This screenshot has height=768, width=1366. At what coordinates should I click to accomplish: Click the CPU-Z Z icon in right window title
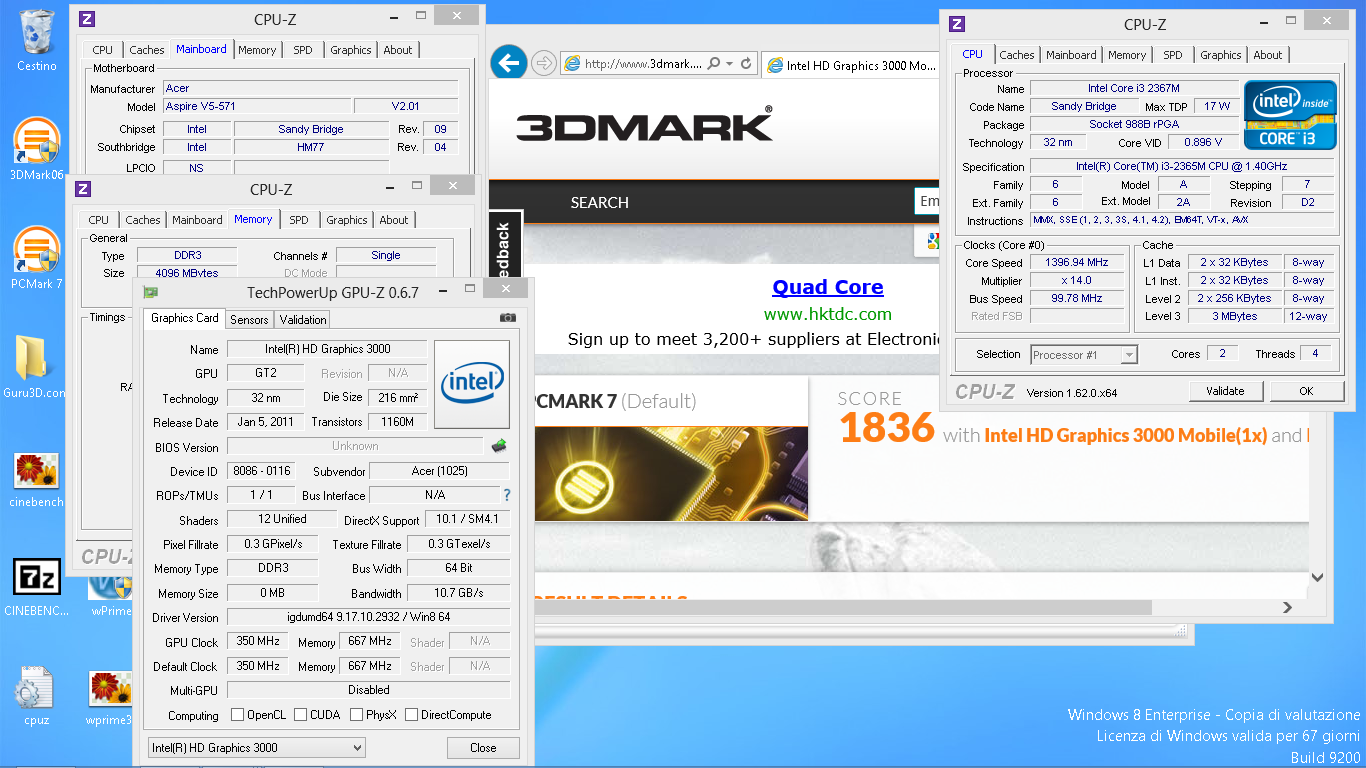click(957, 24)
